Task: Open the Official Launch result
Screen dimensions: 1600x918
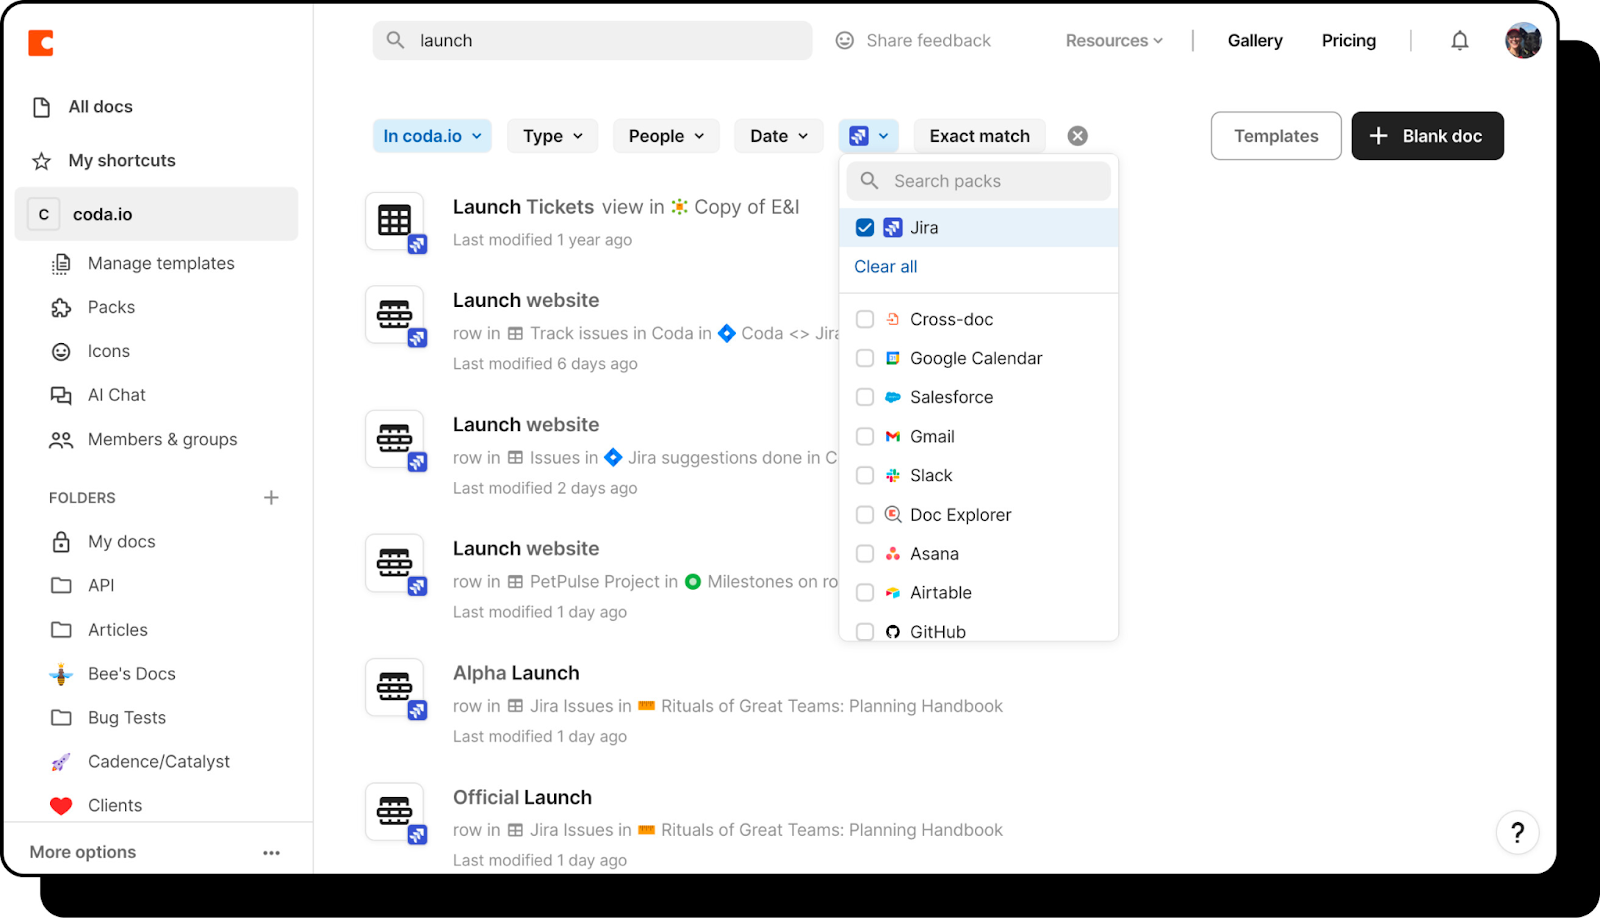Action: 522,797
